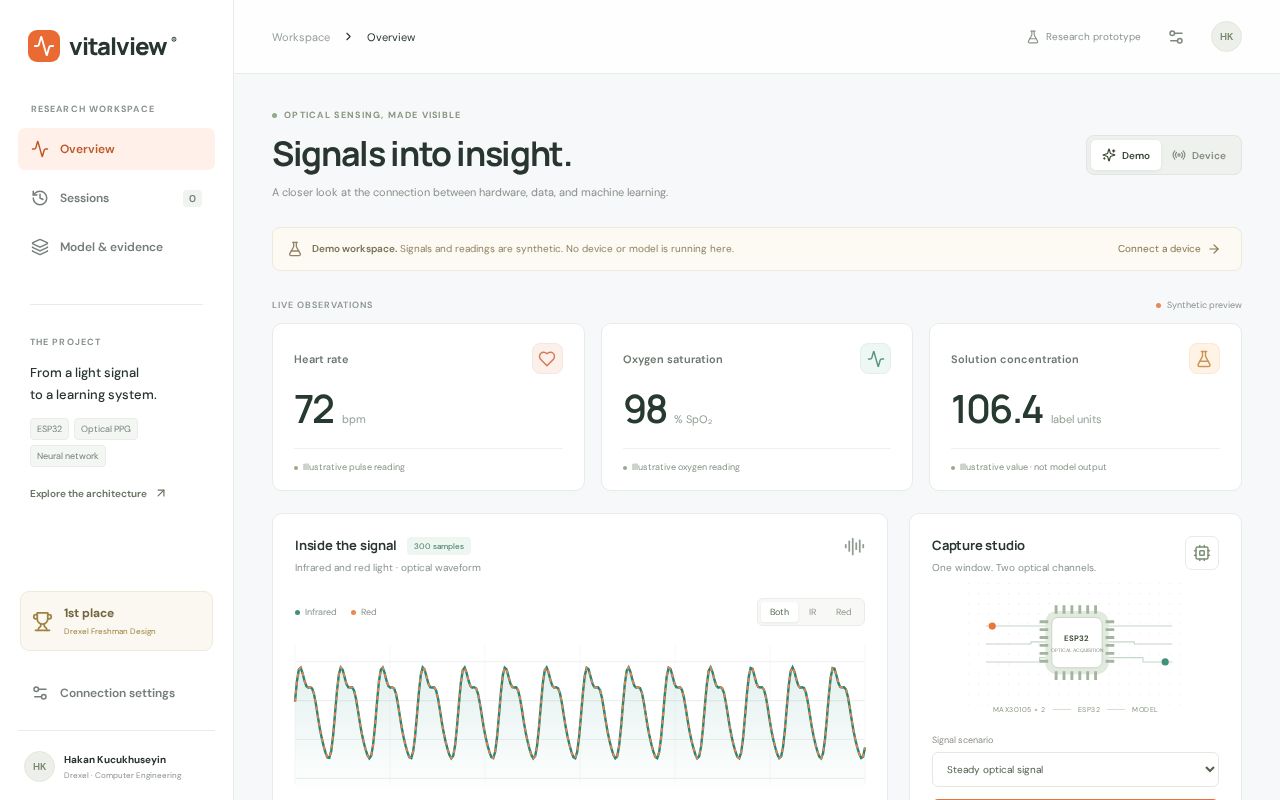Click the Connection settings sliders icon
The height and width of the screenshot is (800, 1280).
(40, 693)
